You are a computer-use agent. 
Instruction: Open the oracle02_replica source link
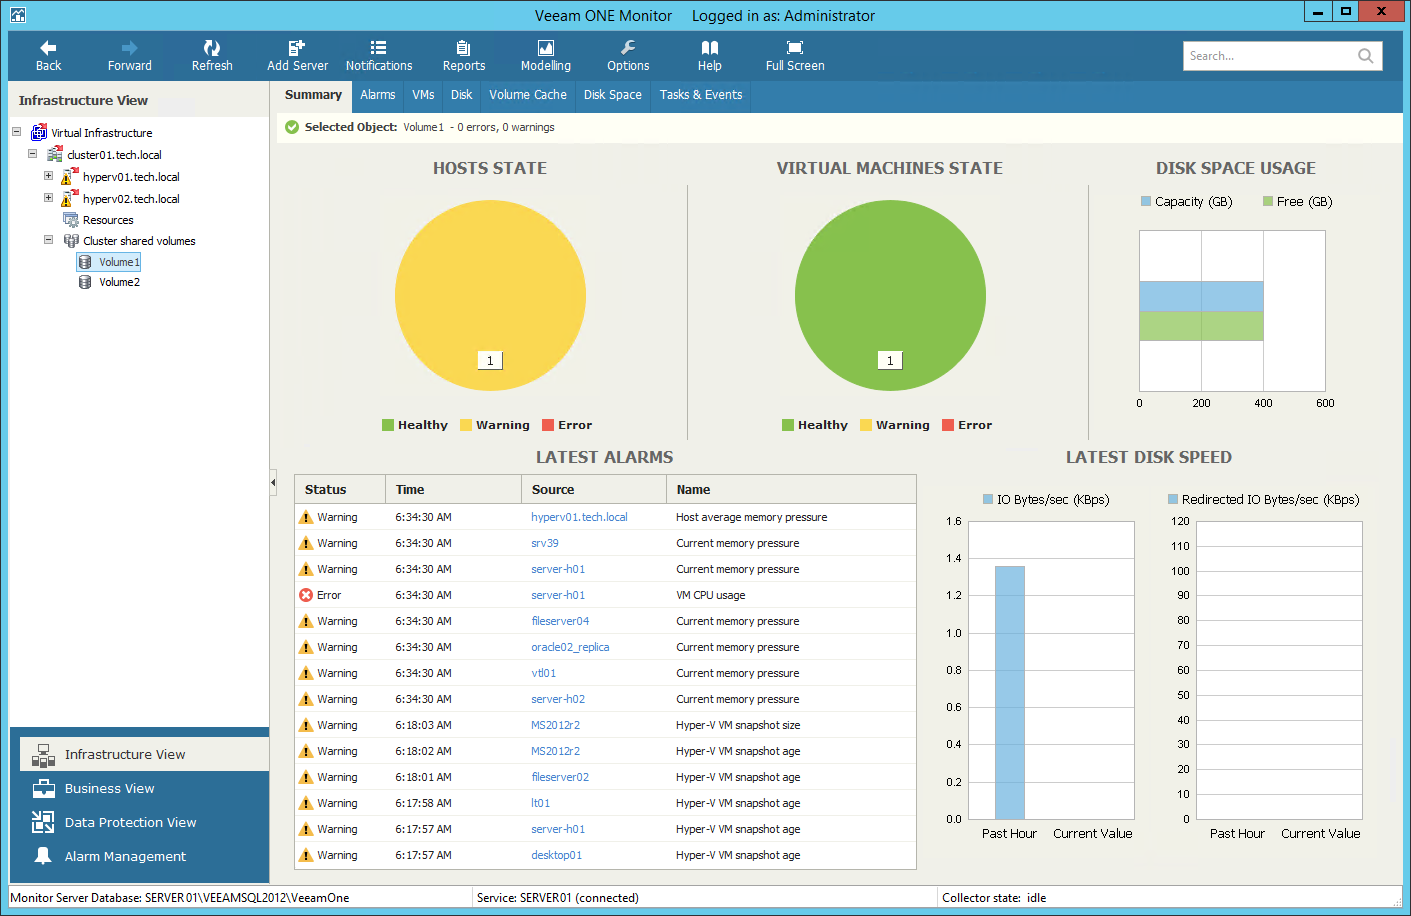click(570, 647)
